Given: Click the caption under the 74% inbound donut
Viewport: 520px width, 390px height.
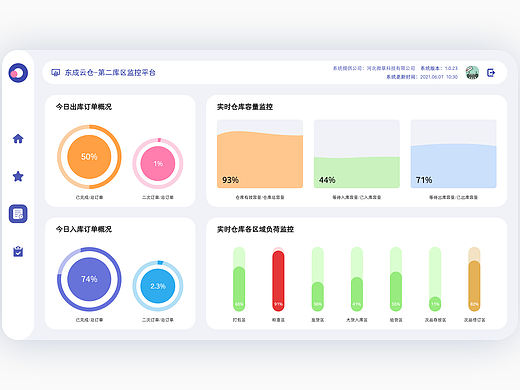Looking at the screenshot, I should [x=89, y=320].
